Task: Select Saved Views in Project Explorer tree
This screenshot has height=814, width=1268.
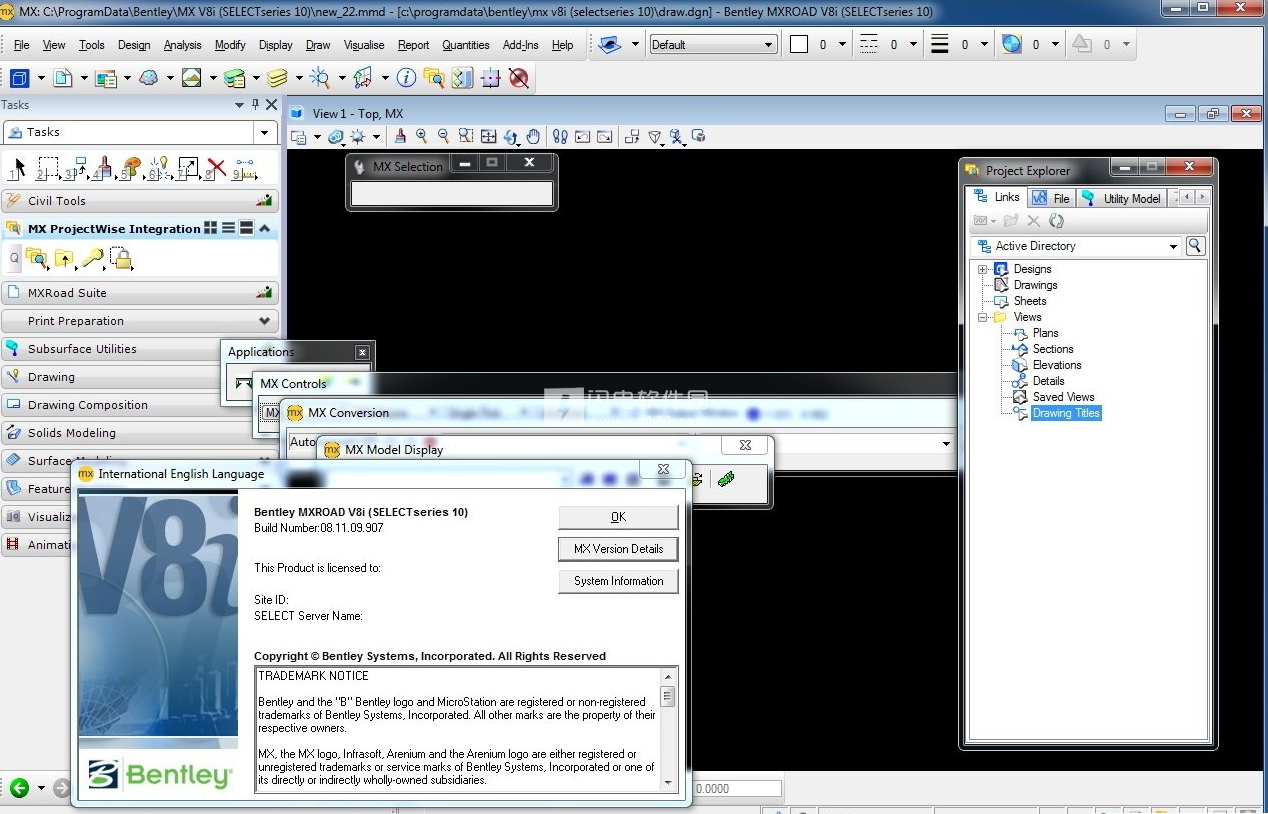Action: [1064, 397]
